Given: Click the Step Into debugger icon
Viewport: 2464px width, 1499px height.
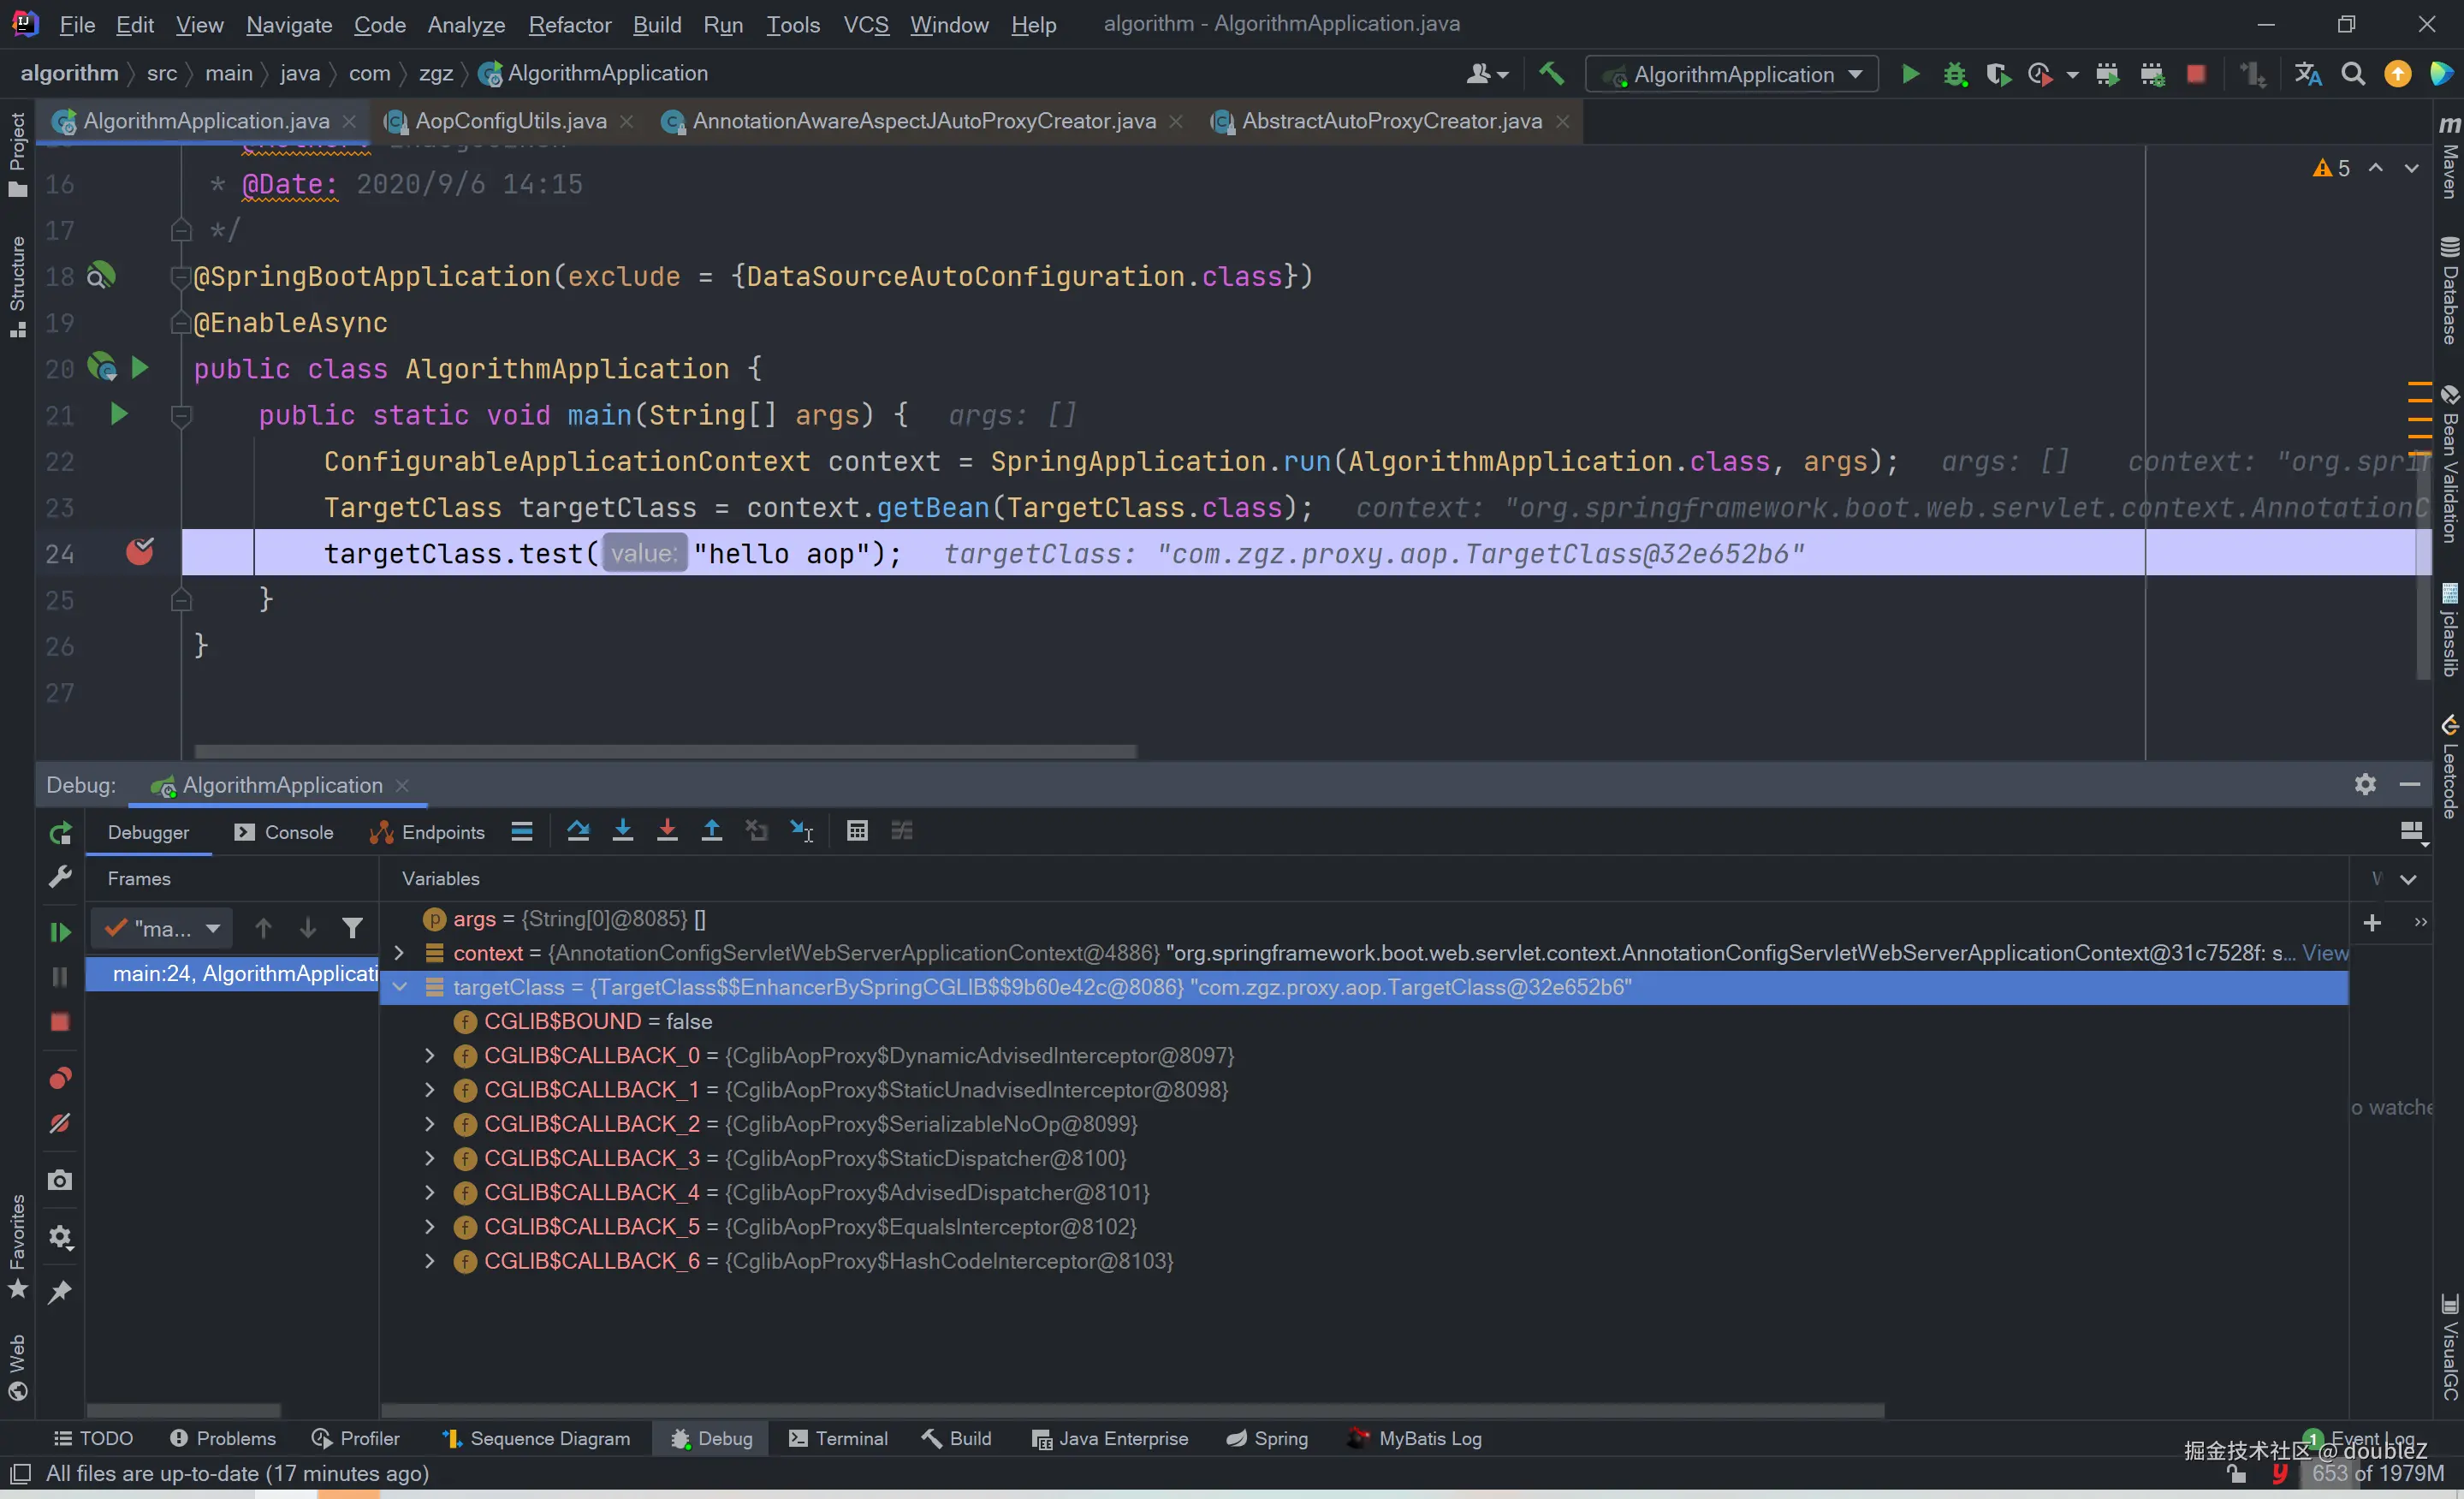Looking at the screenshot, I should tap(622, 831).
